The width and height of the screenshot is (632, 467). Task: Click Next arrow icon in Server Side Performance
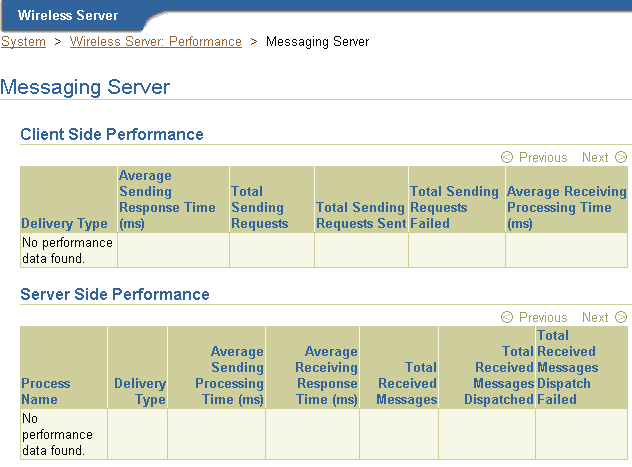621,317
